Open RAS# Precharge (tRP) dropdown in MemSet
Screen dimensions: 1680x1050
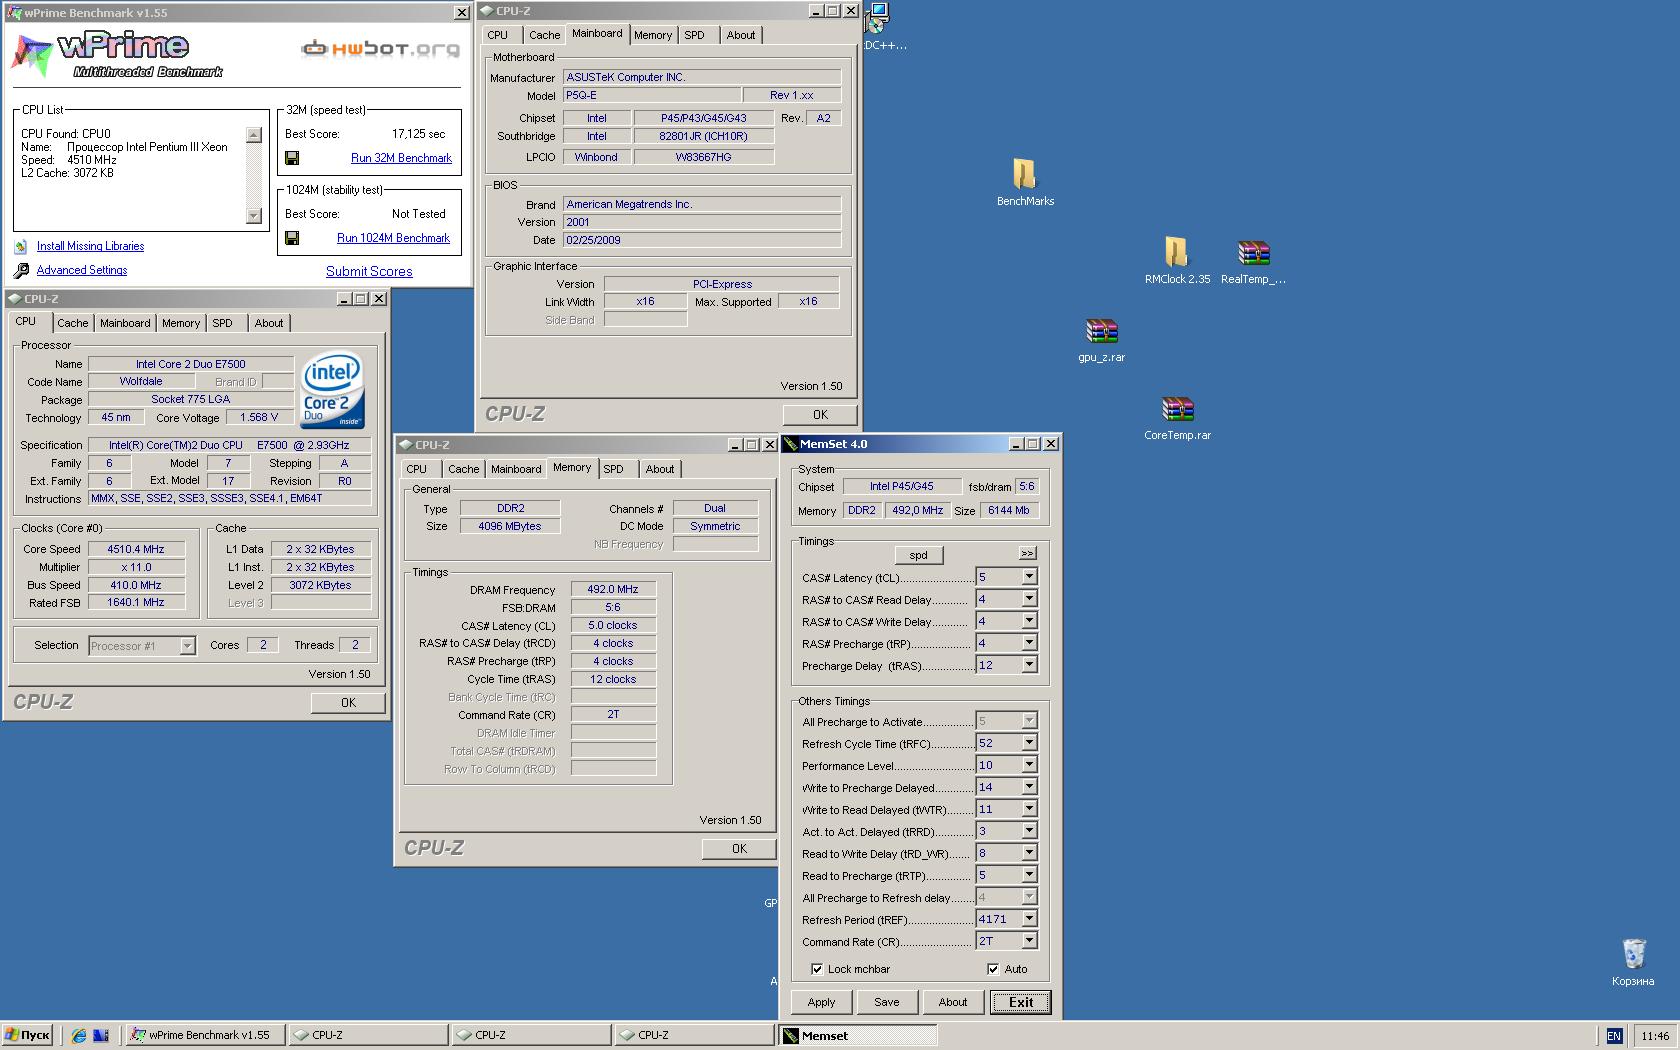point(1029,643)
